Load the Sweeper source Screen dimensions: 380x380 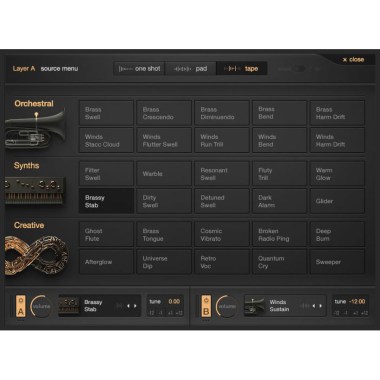[337, 262]
